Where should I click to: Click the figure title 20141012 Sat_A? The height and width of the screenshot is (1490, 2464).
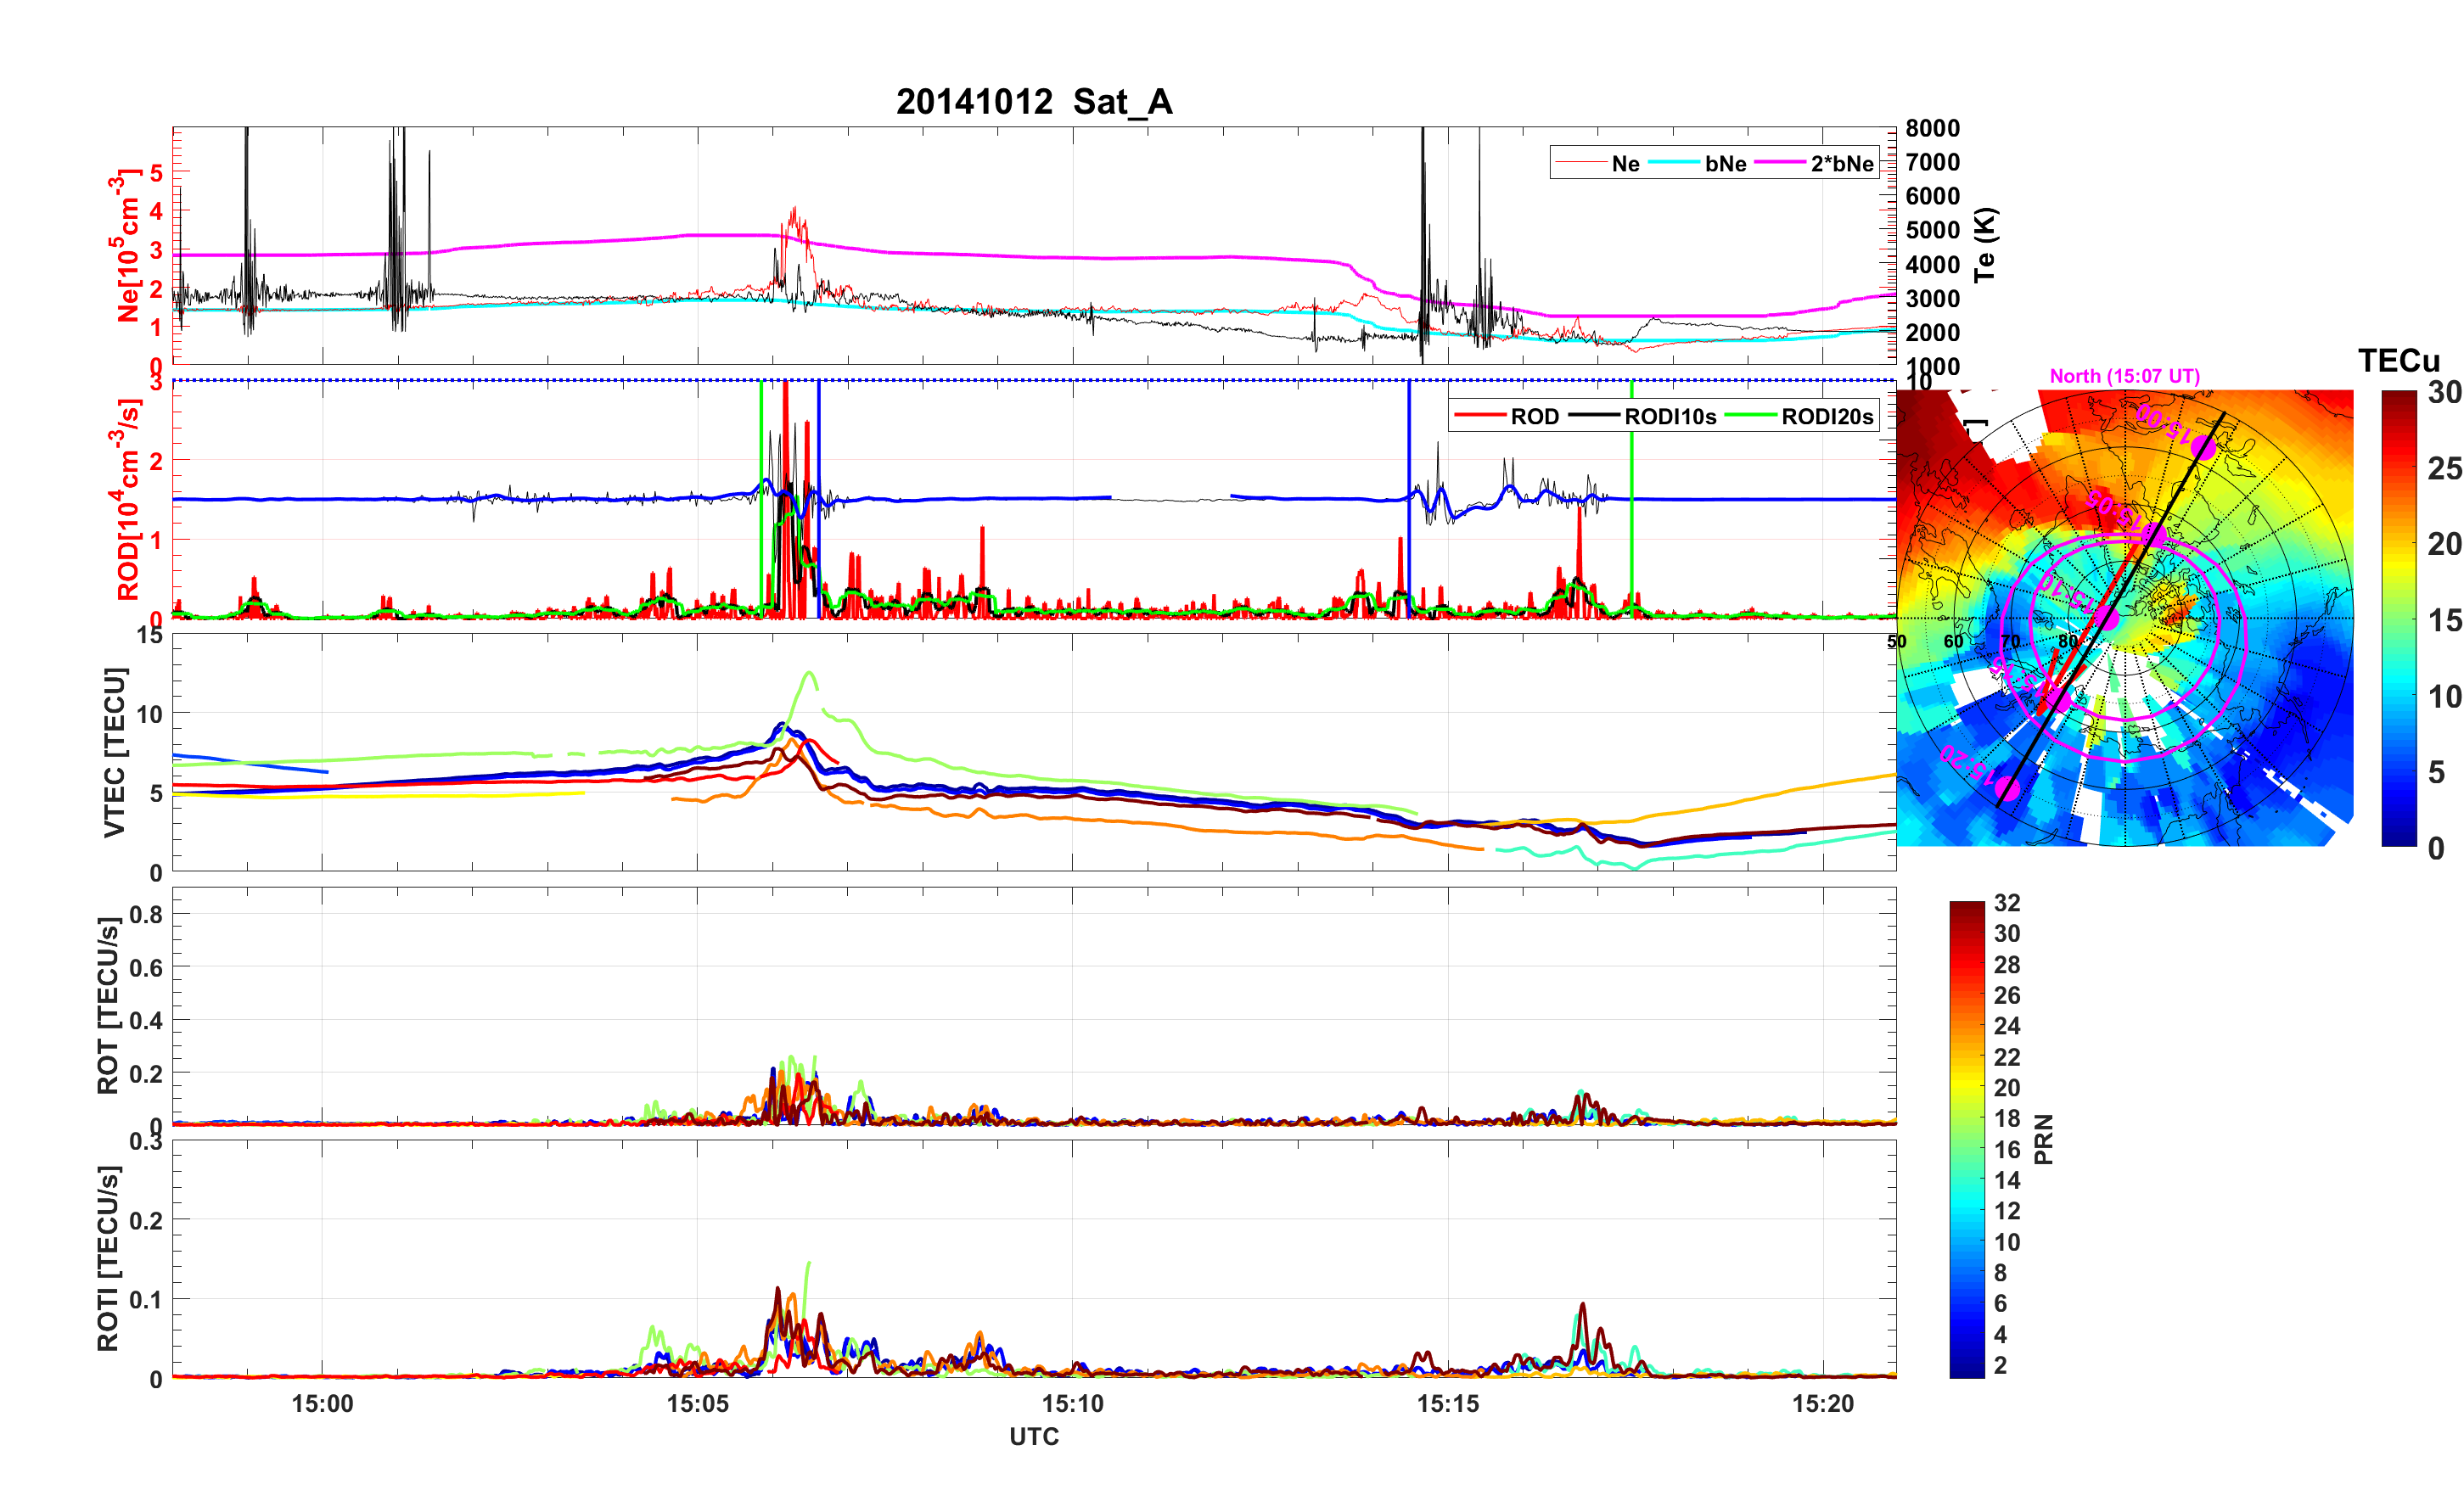[1033, 102]
